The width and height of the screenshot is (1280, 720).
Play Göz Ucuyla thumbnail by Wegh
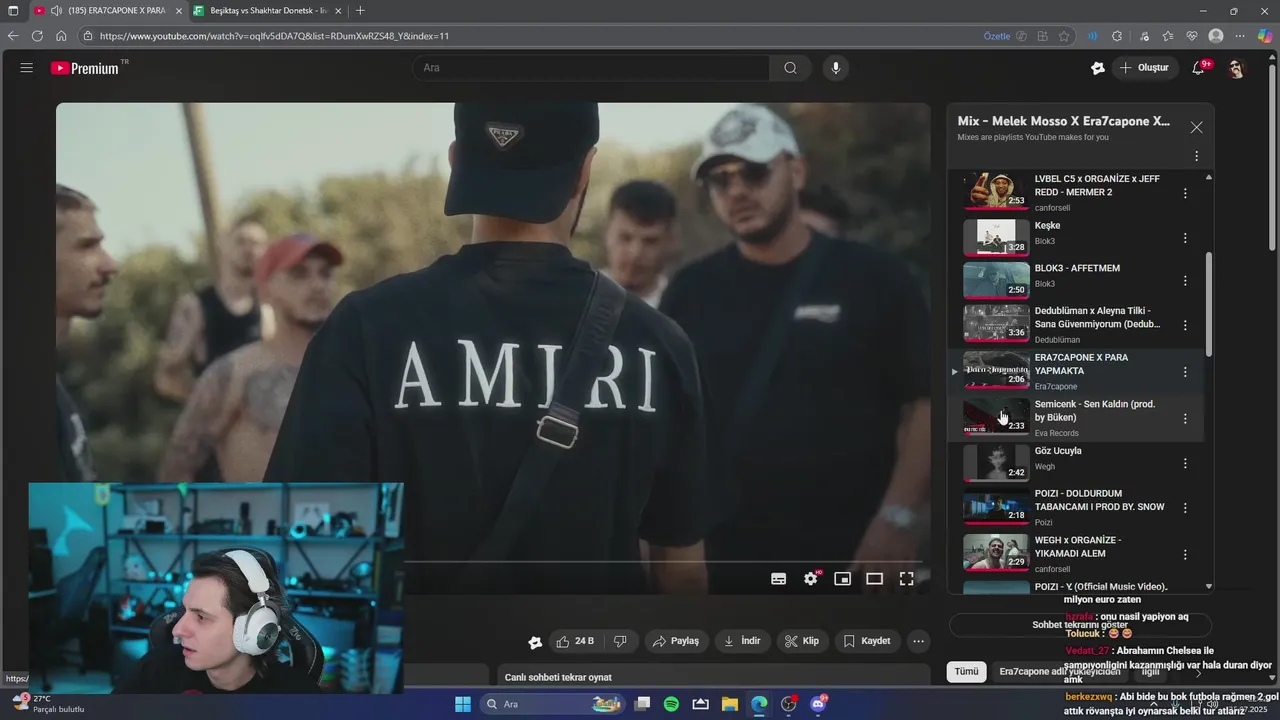(996, 462)
